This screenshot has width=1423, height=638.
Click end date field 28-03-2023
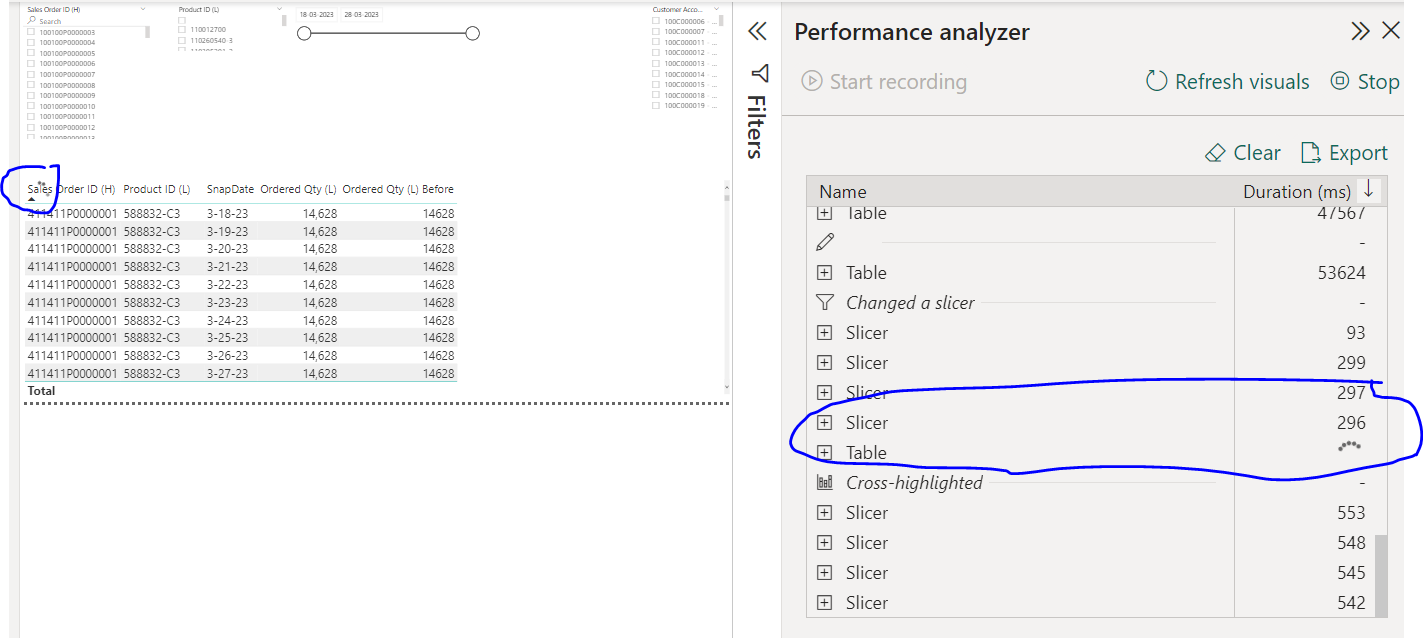(361, 15)
